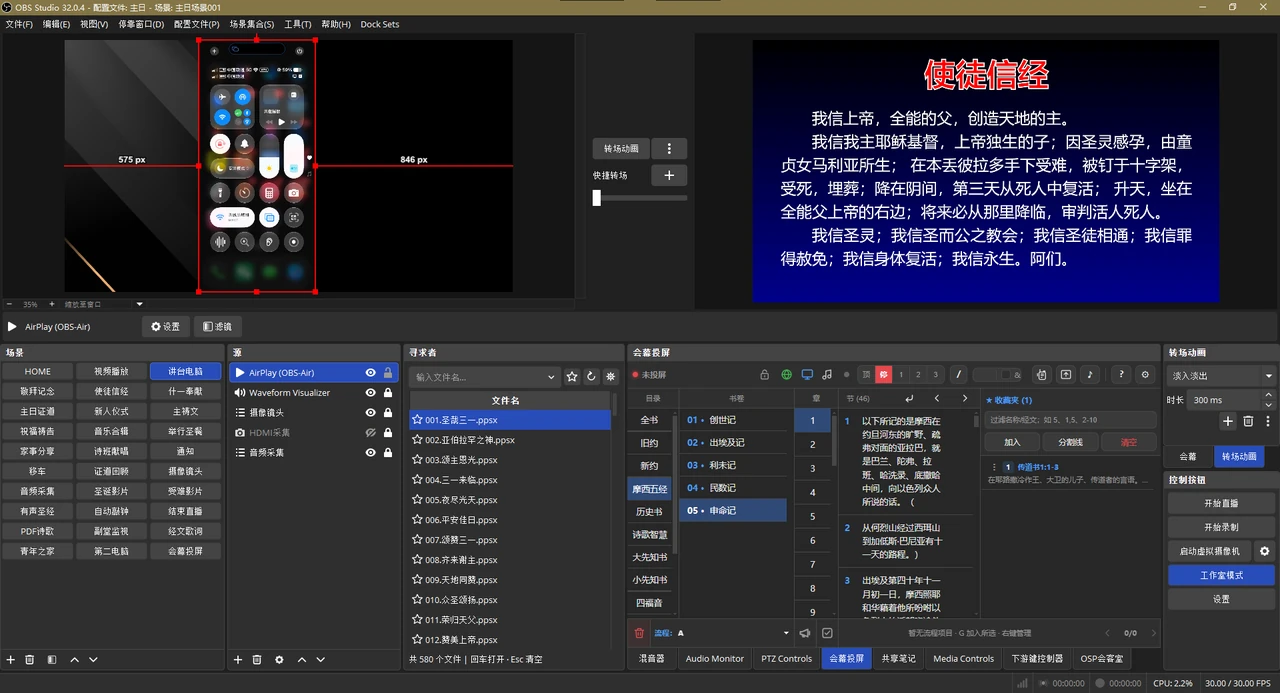1280x693 pixels.
Task: Select the red 修 mode button
Action: (884, 375)
